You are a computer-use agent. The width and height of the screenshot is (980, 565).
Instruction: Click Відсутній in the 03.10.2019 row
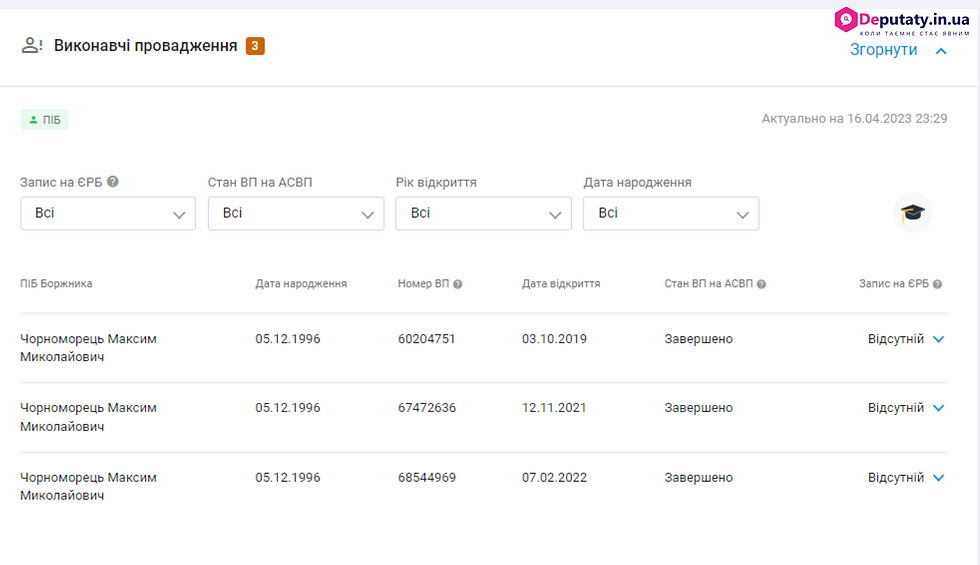pyautogui.click(x=896, y=339)
